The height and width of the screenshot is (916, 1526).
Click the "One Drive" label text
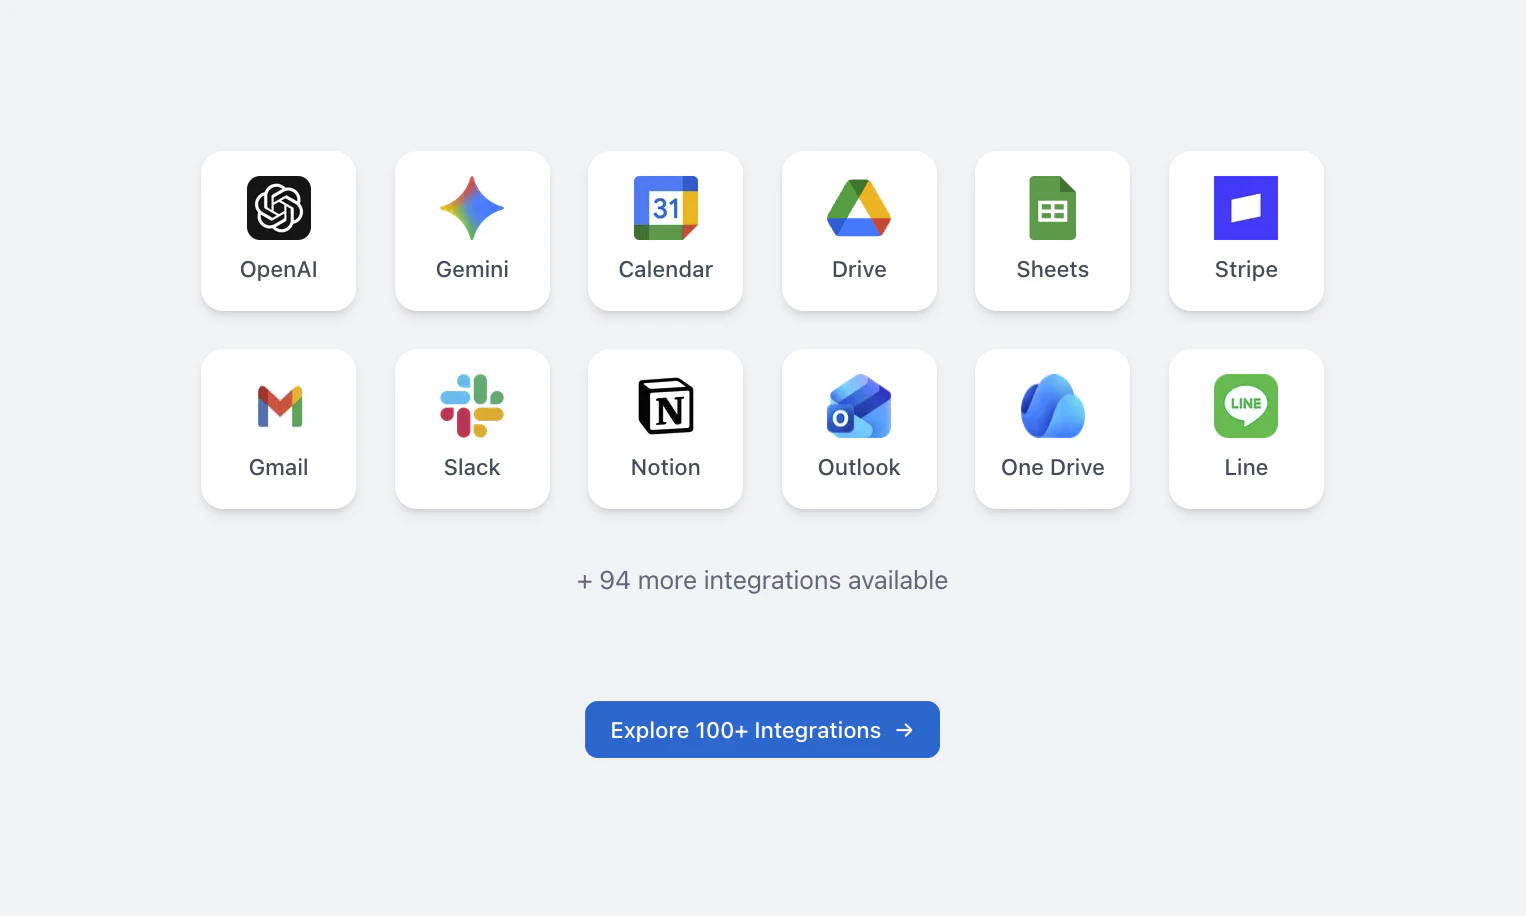point(1053,468)
